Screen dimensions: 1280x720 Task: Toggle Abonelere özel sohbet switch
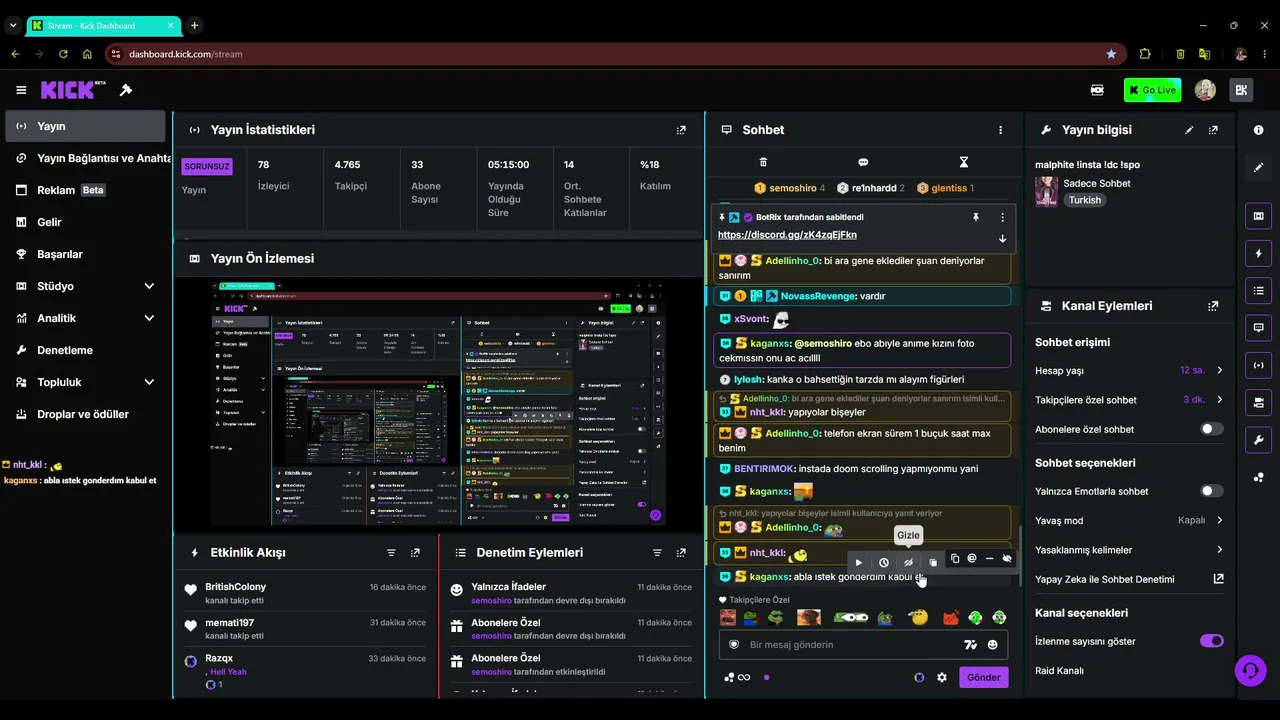coord(1211,429)
